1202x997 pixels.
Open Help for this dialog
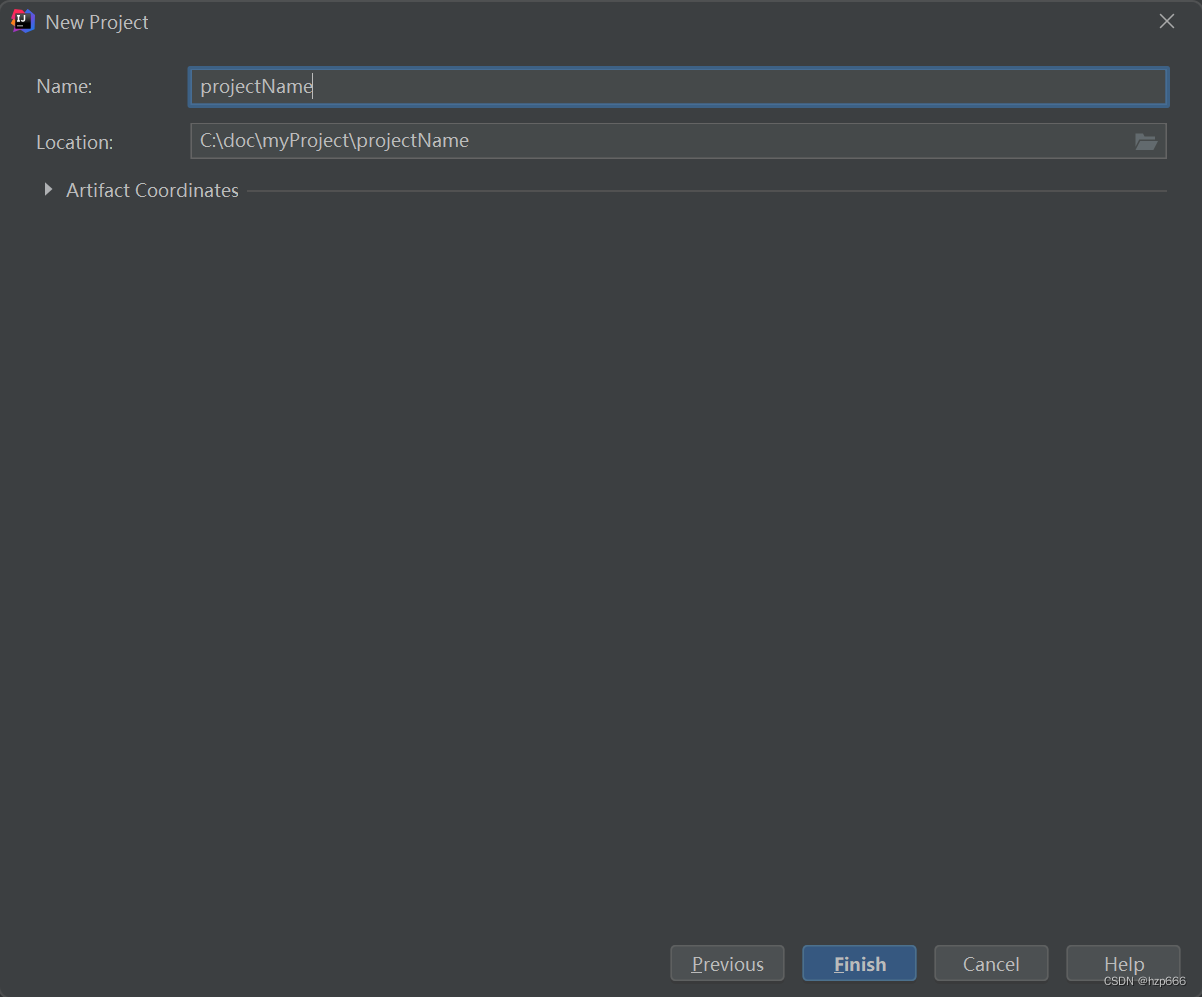pos(1123,962)
